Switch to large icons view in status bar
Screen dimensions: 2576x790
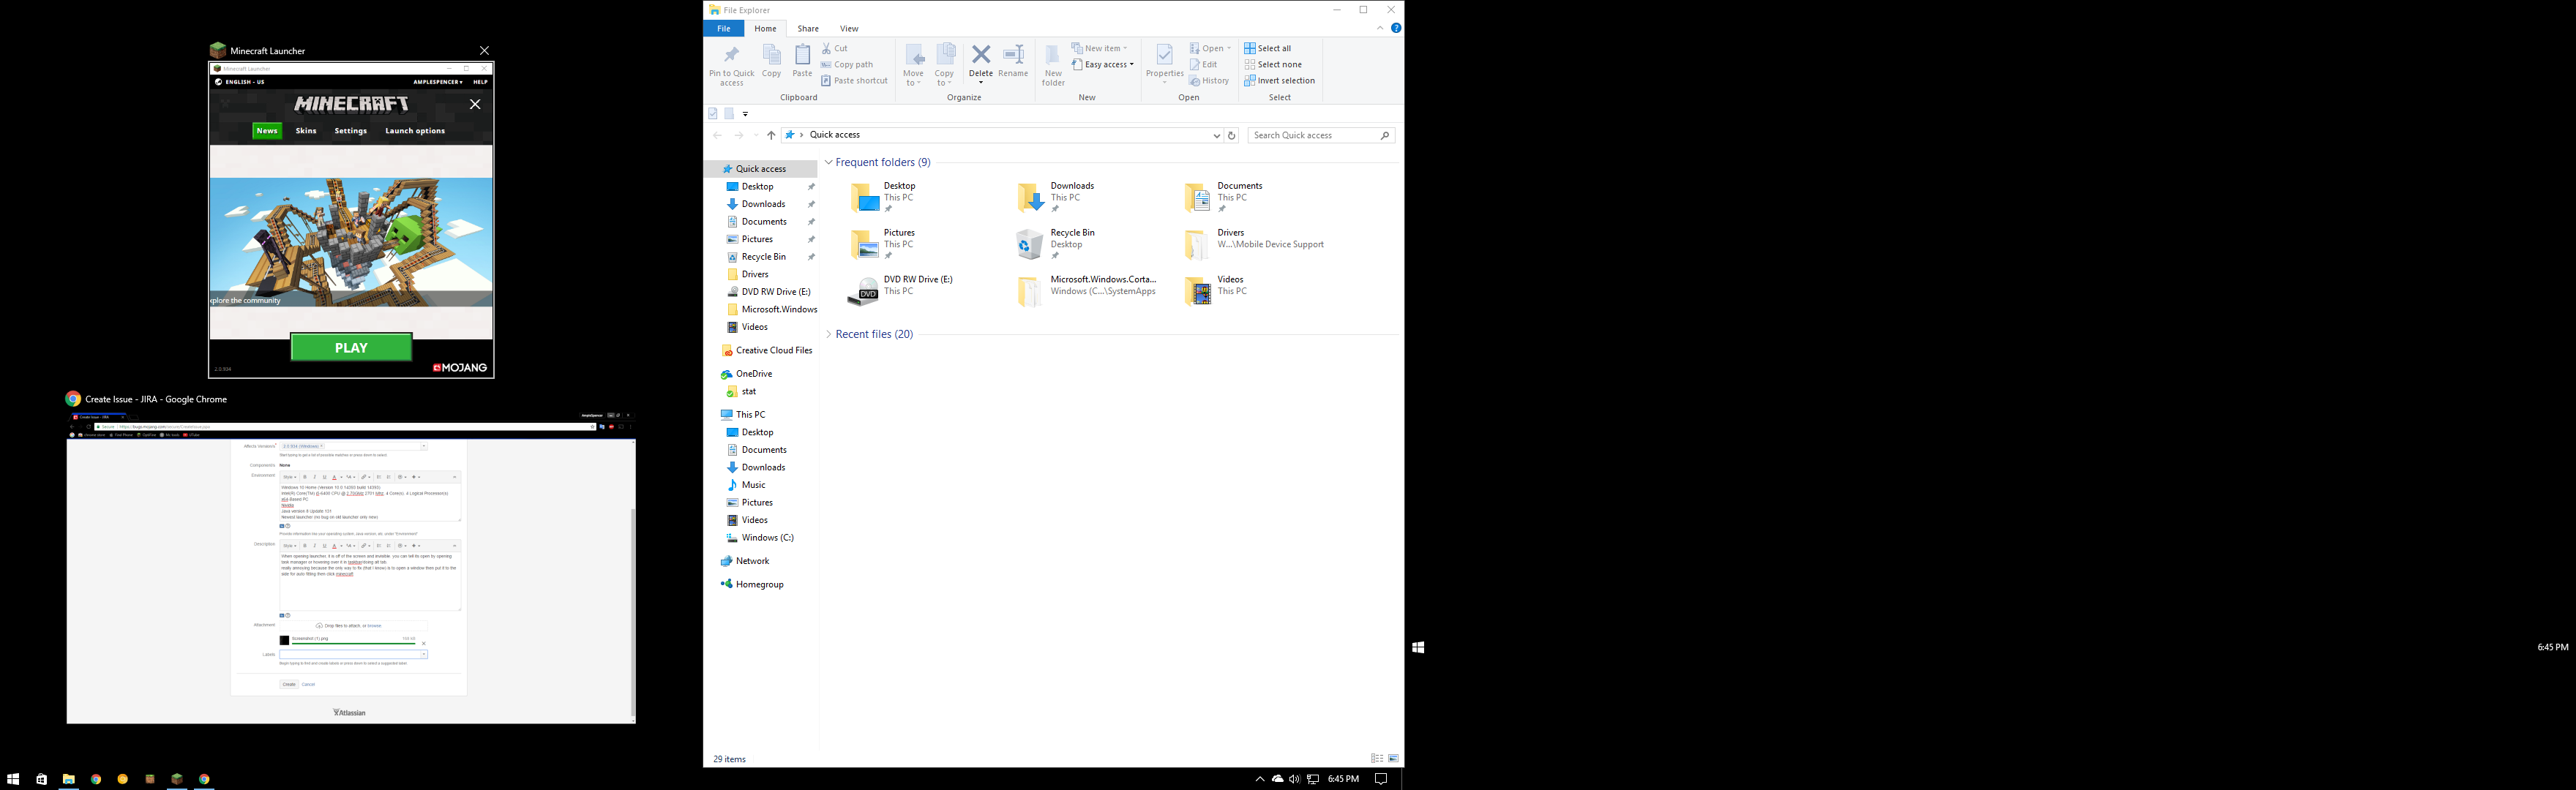1394,759
